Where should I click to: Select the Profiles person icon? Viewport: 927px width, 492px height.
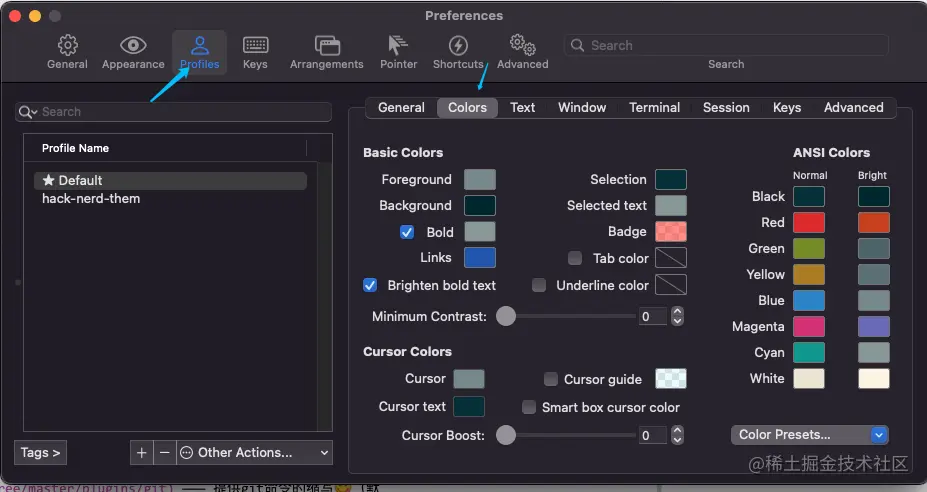[x=200, y=45]
